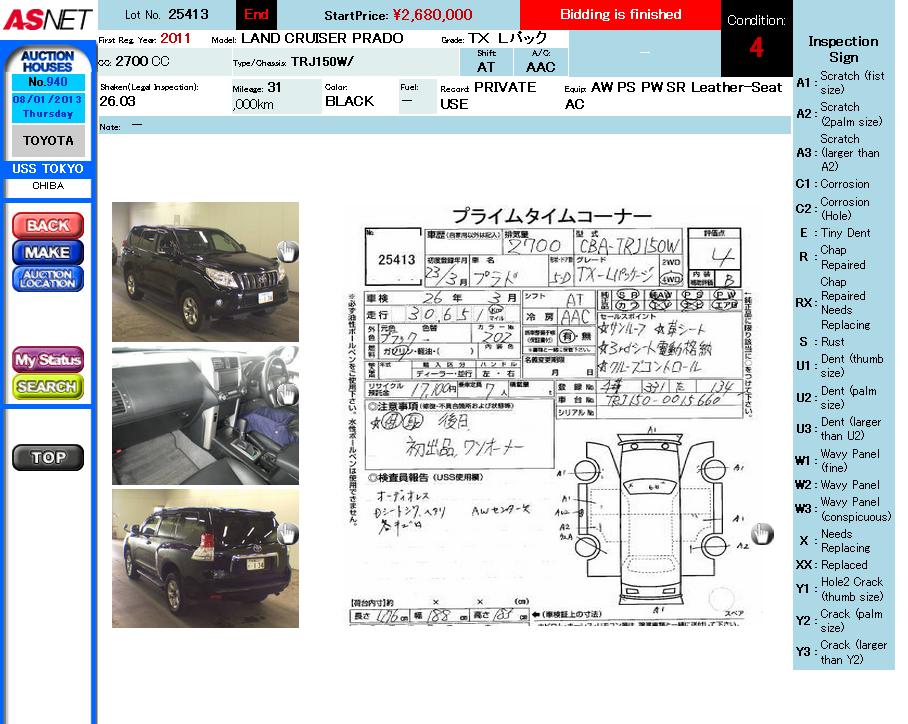
Task: Click the green SEARCH button
Action: 47,386
